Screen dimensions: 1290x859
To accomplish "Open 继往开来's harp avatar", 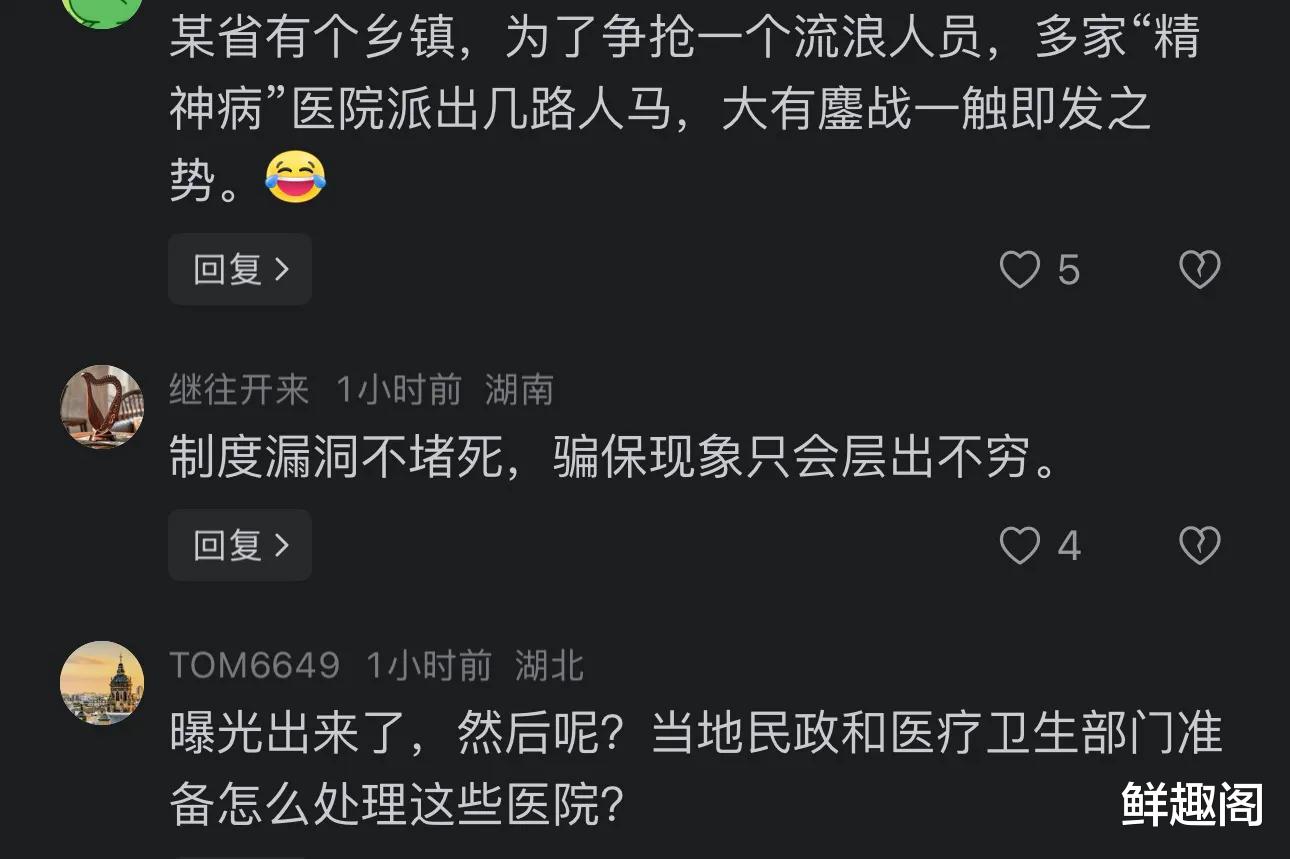I will click(x=102, y=406).
